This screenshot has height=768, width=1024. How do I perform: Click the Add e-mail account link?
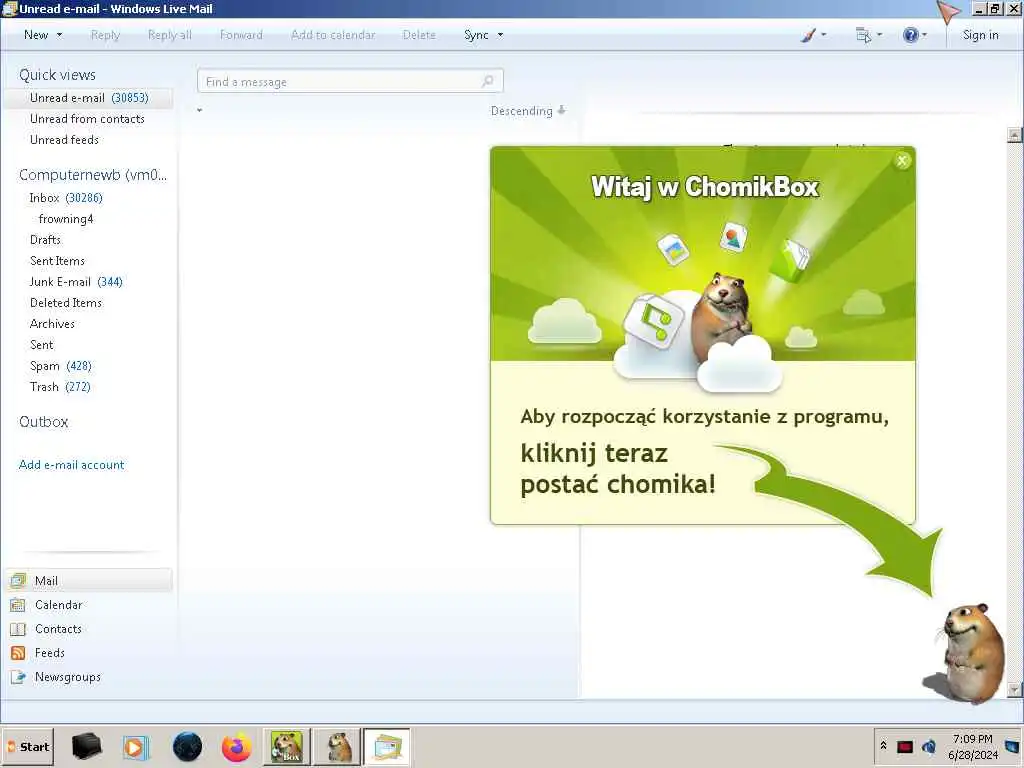coord(71,464)
